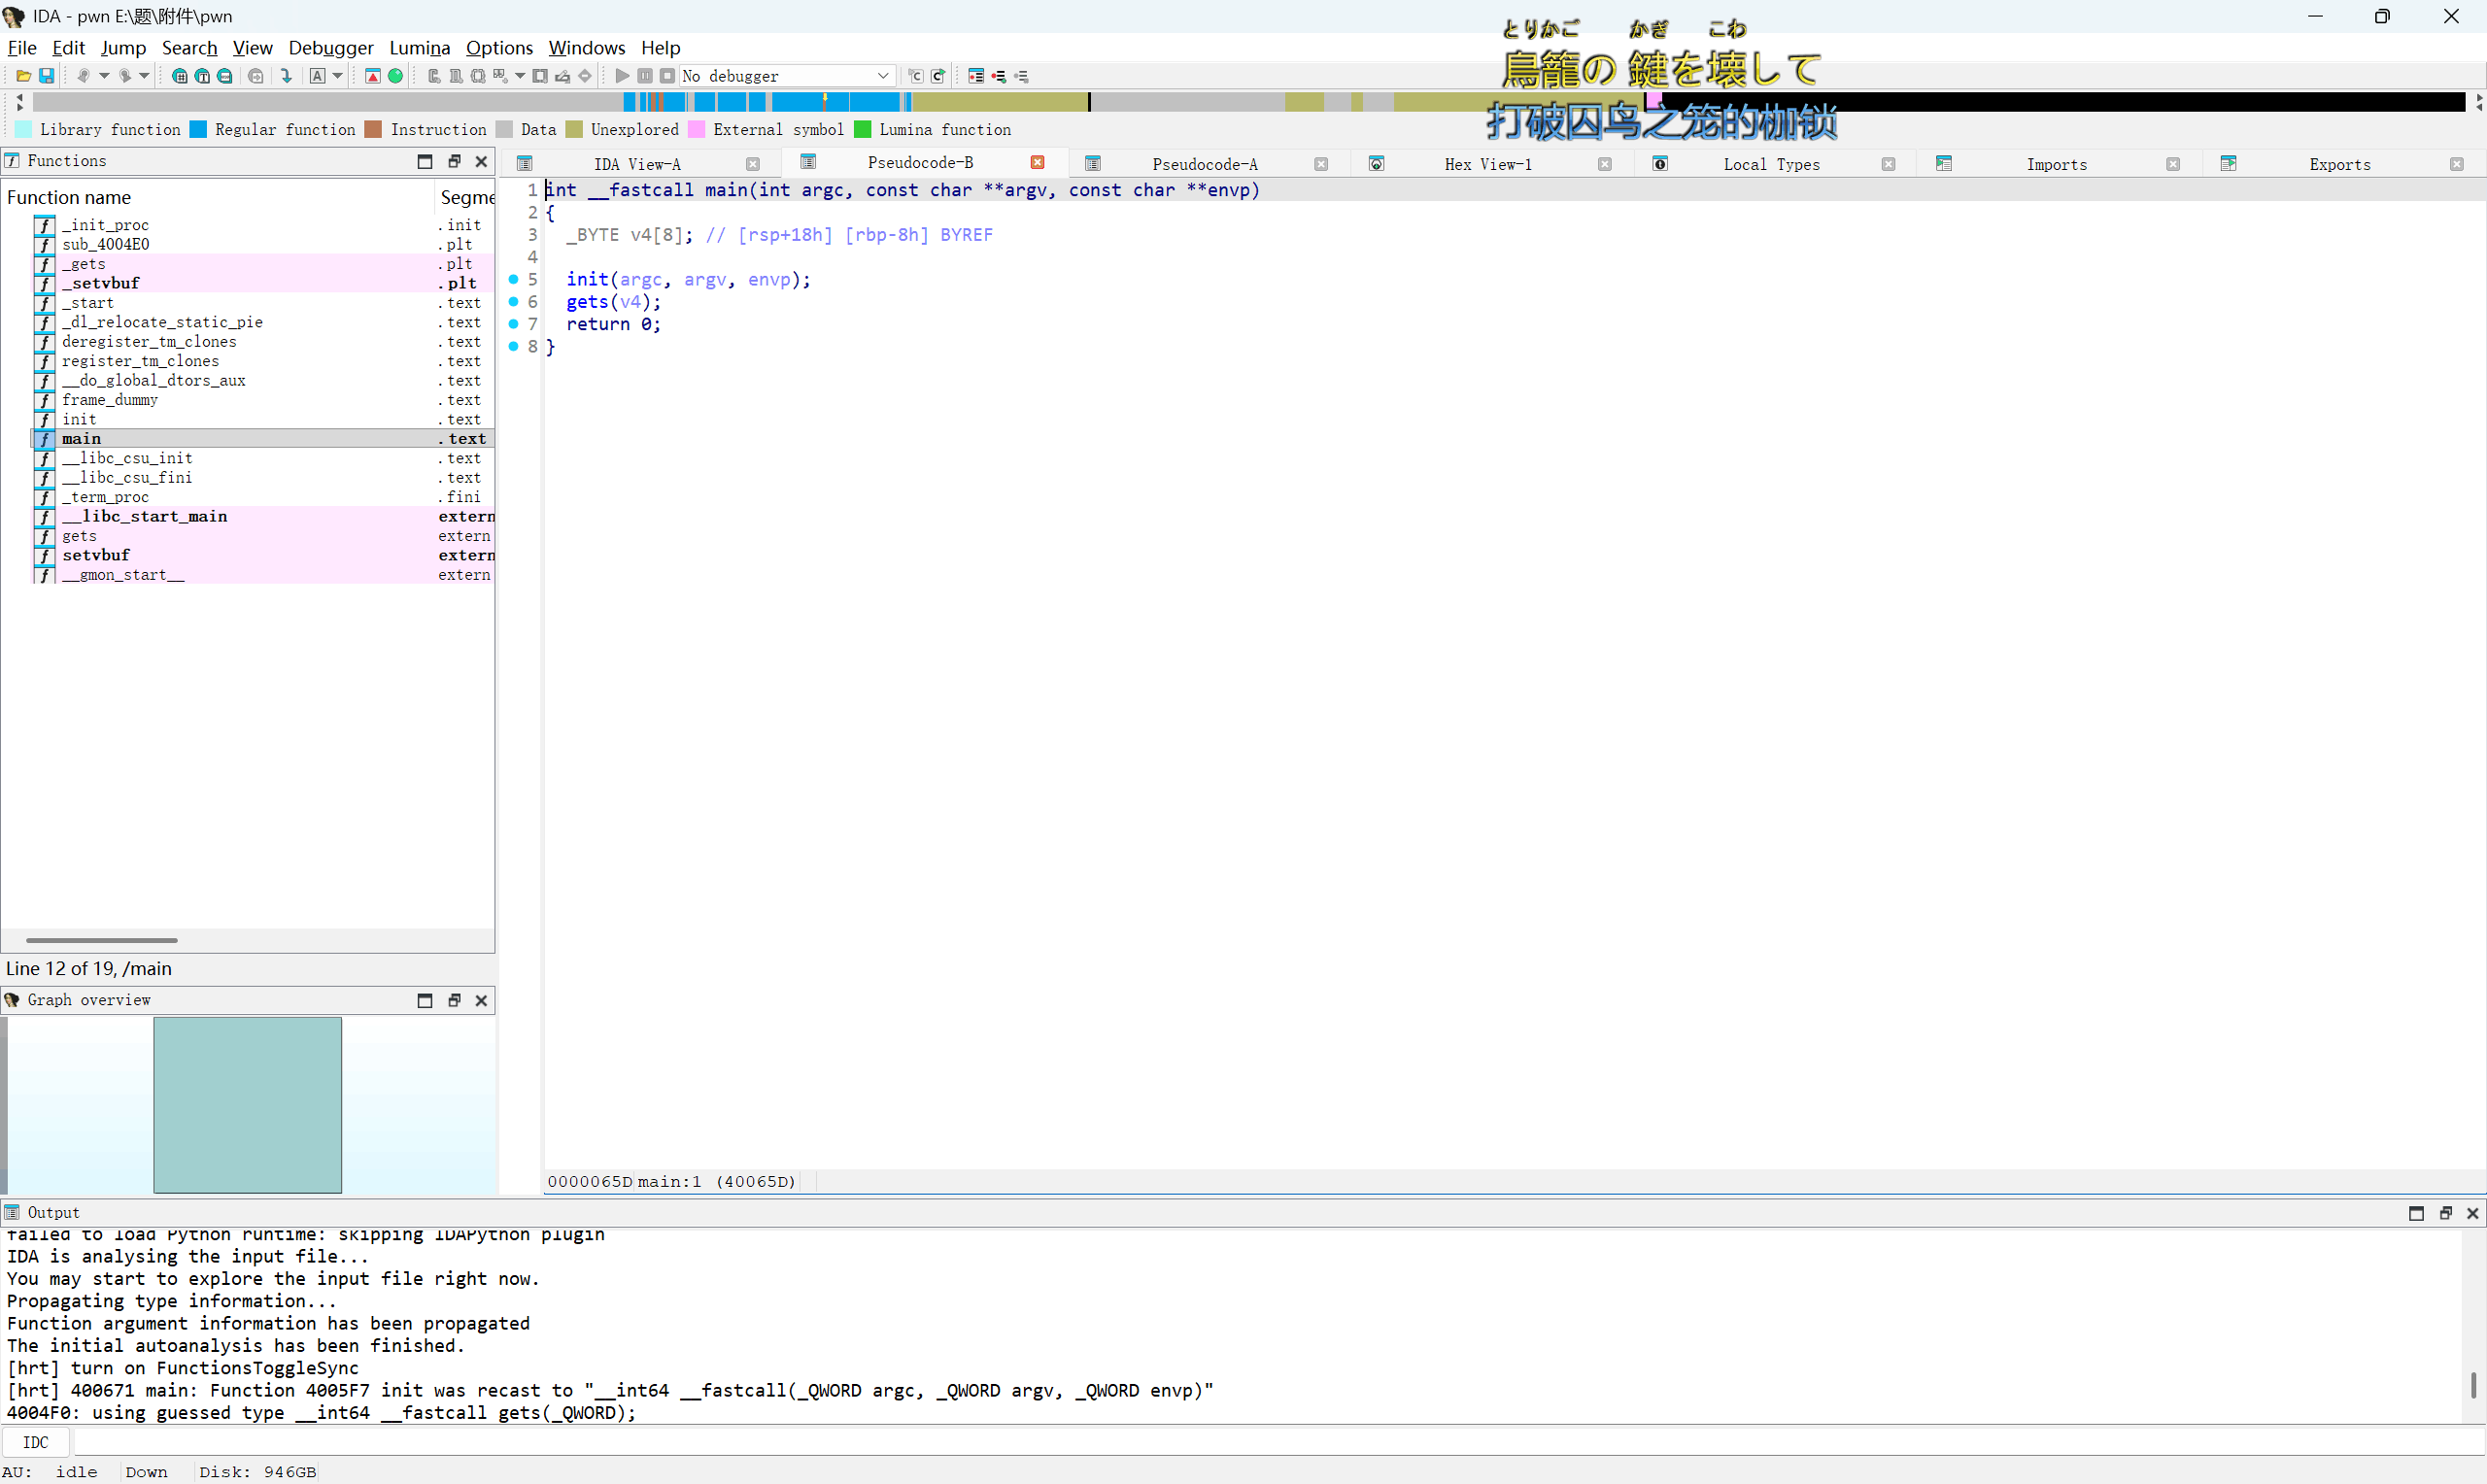Click the Save database icon

click(x=46, y=76)
